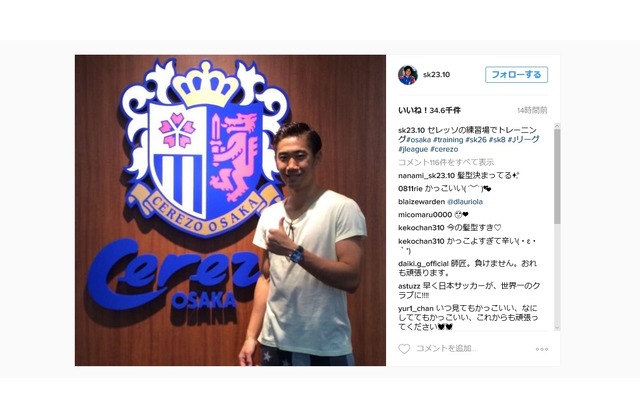Click the フォローする follow button
640x400 pixels.
point(516,75)
